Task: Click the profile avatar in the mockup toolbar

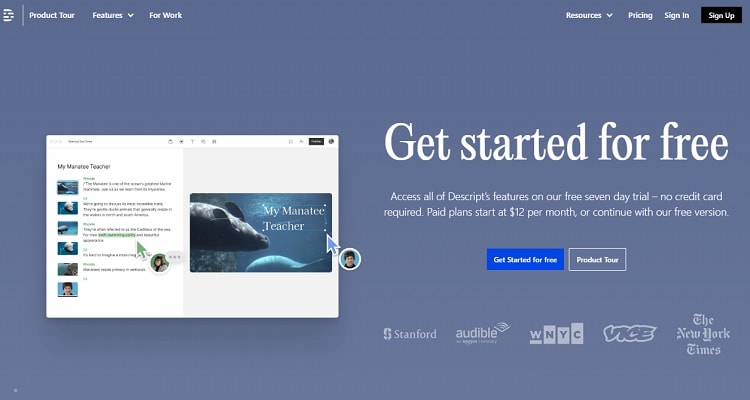Action: tap(331, 142)
